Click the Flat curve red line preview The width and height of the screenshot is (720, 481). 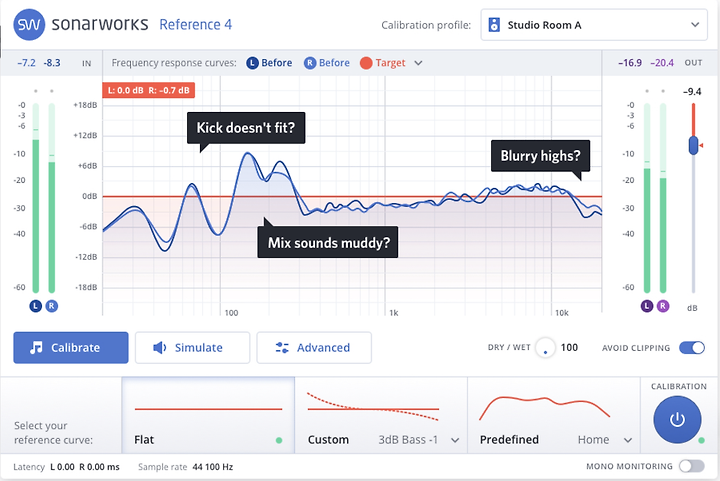208,408
